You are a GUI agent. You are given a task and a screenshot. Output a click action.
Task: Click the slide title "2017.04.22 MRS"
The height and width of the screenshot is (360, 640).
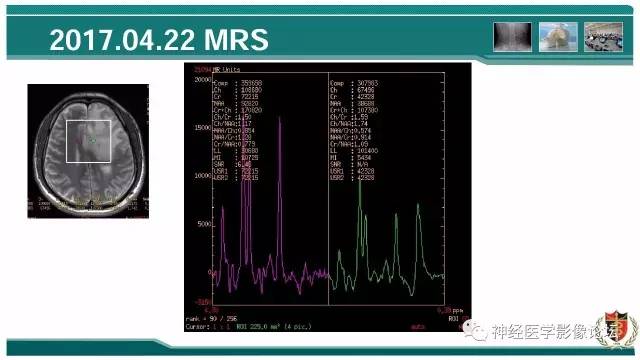click(159, 40)
